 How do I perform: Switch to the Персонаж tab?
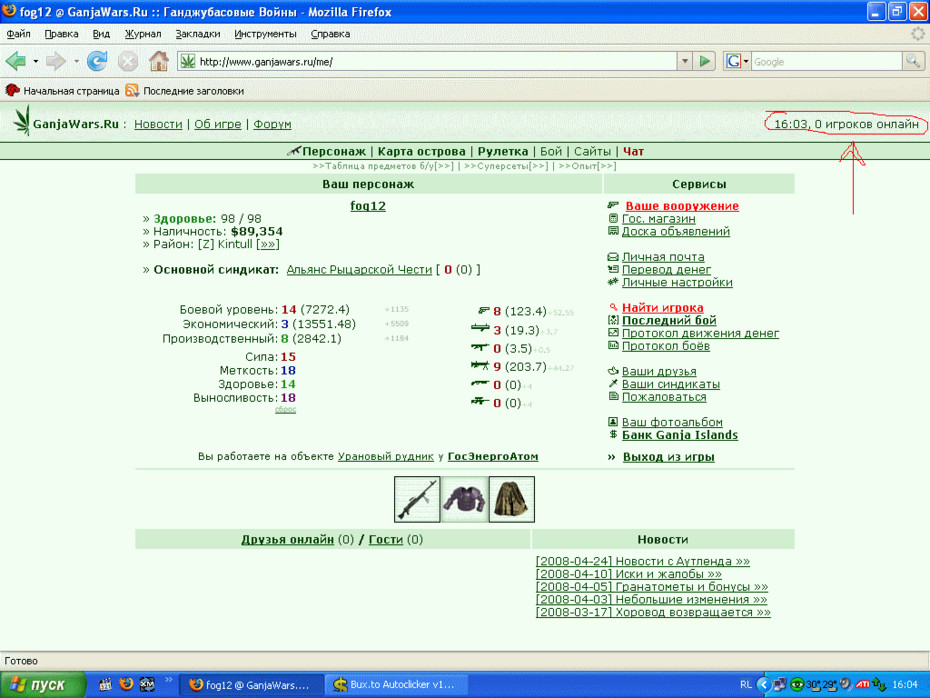pos(333,151)
